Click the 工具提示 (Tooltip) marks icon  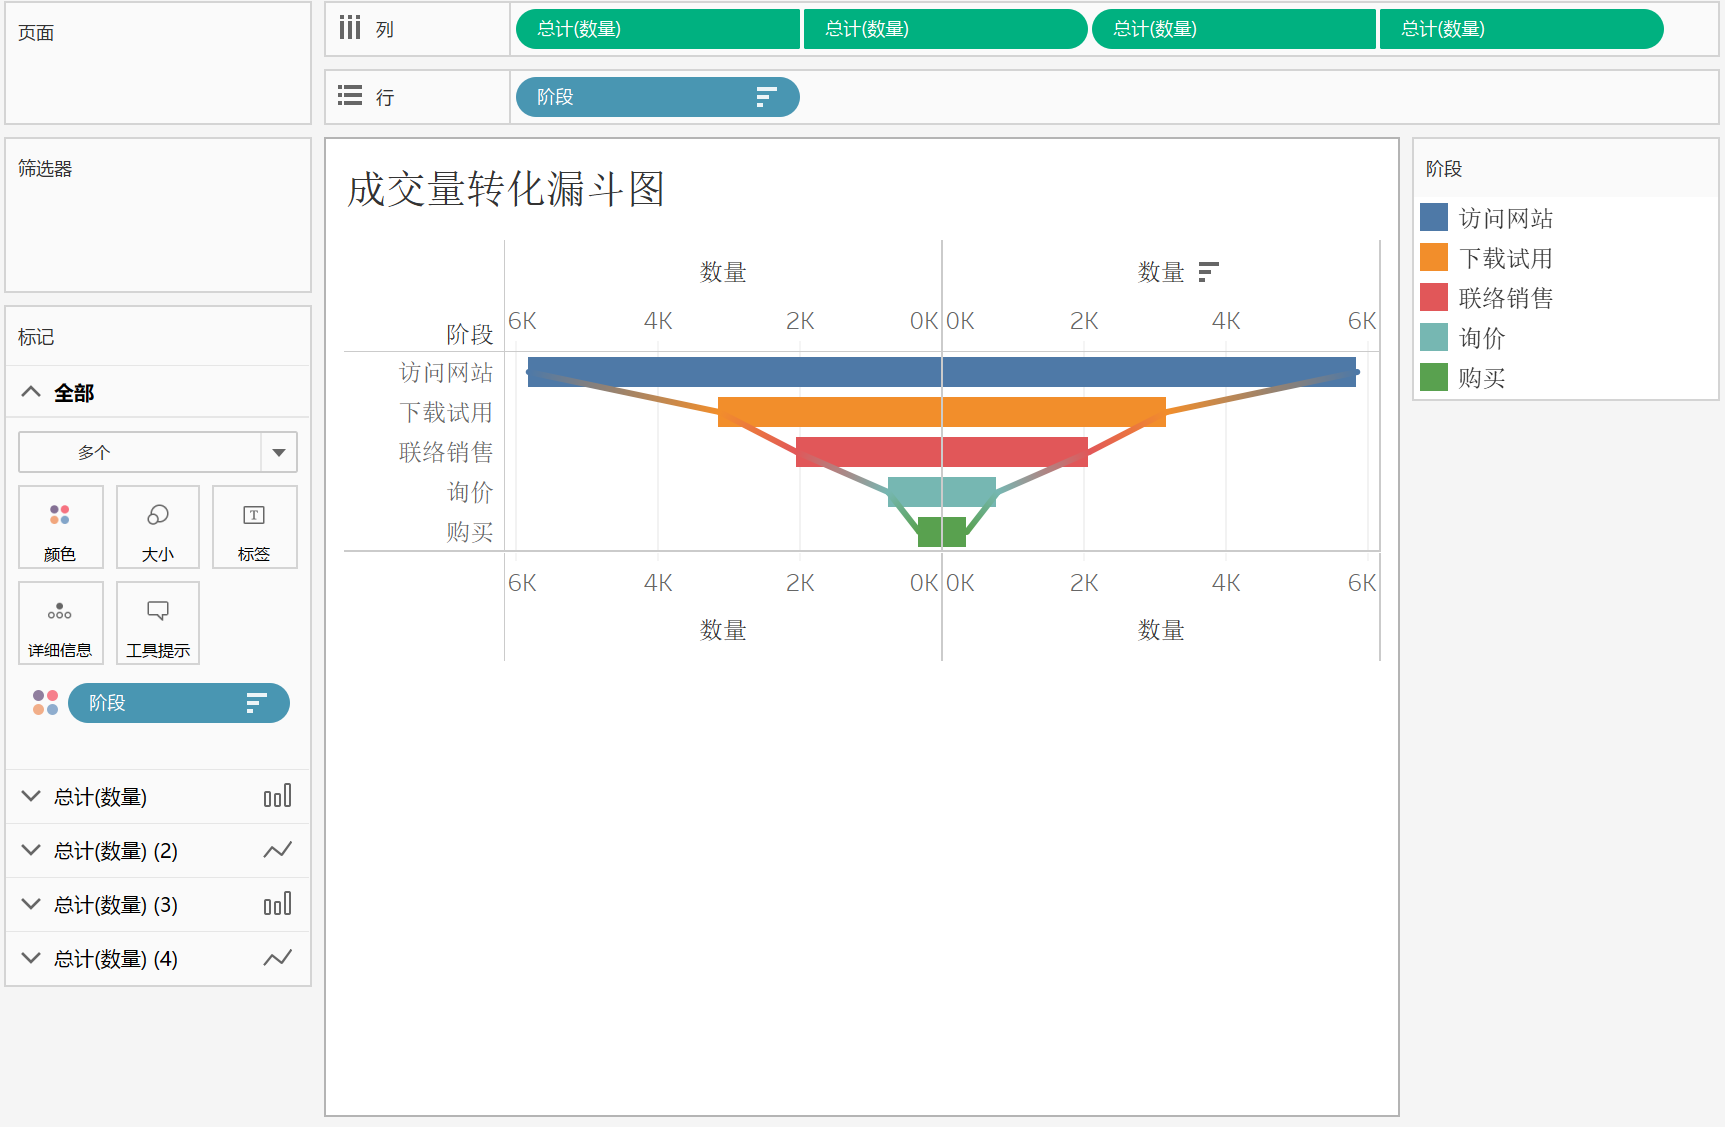(157, 622)
